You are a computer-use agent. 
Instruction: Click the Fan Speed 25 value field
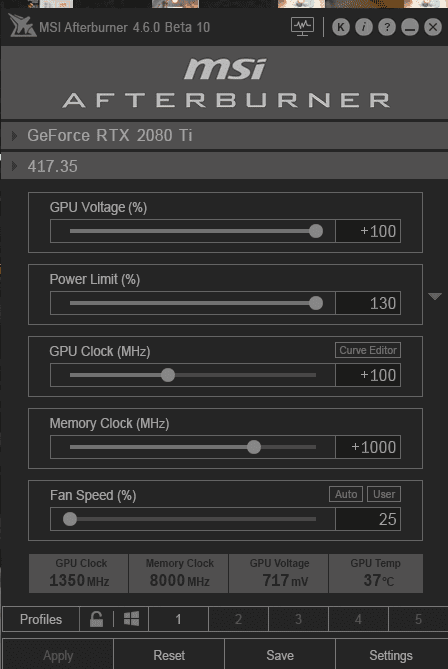(368, 519)
